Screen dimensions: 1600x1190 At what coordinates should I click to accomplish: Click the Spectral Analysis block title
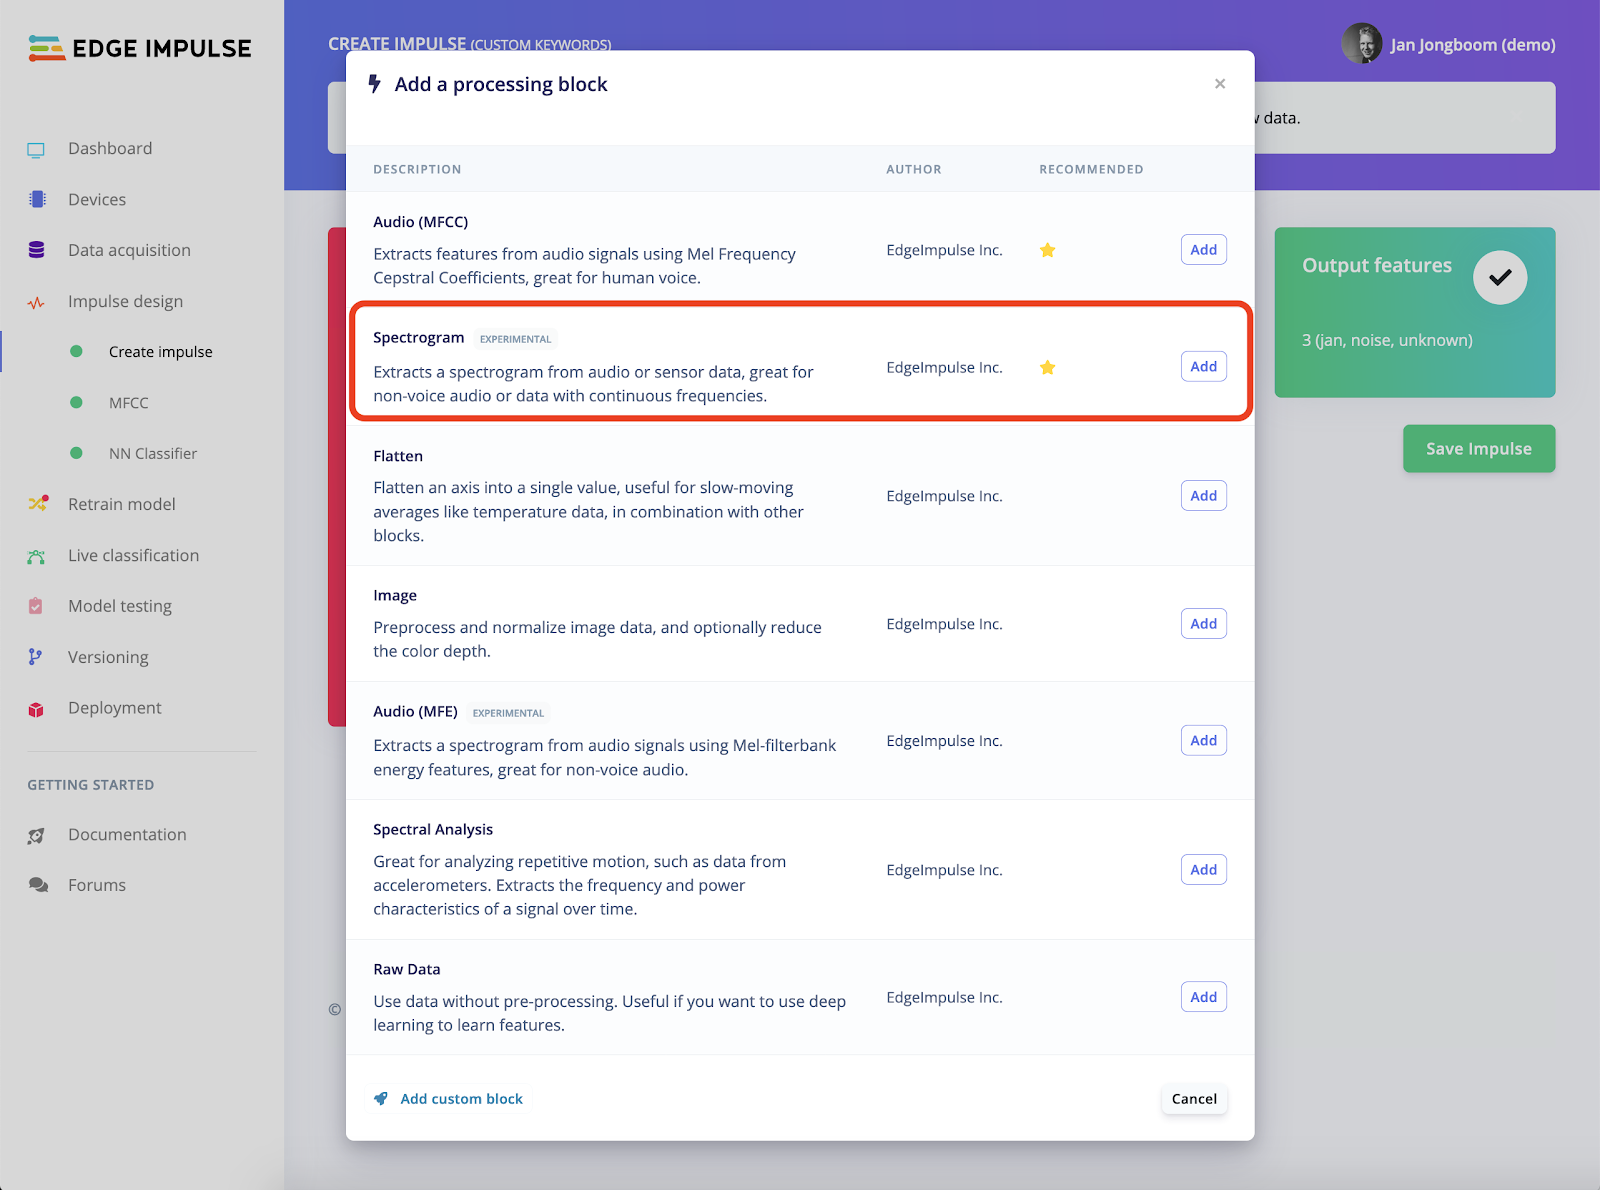tap(433, 830)
